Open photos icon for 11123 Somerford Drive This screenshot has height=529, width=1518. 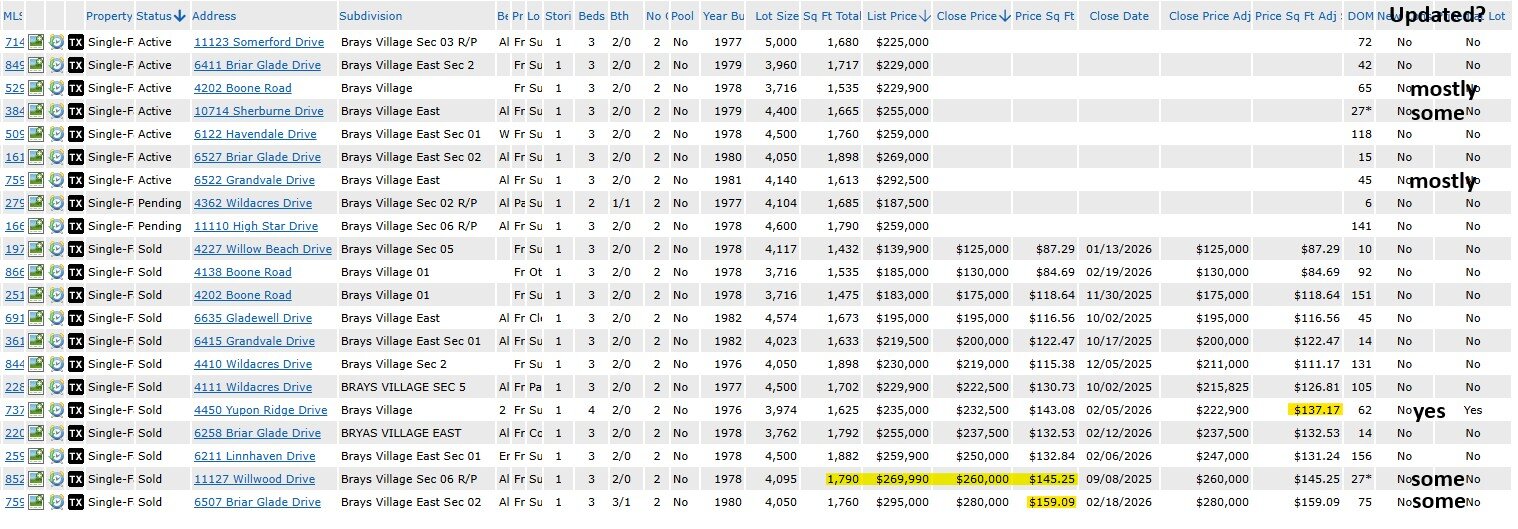[36, 42]
